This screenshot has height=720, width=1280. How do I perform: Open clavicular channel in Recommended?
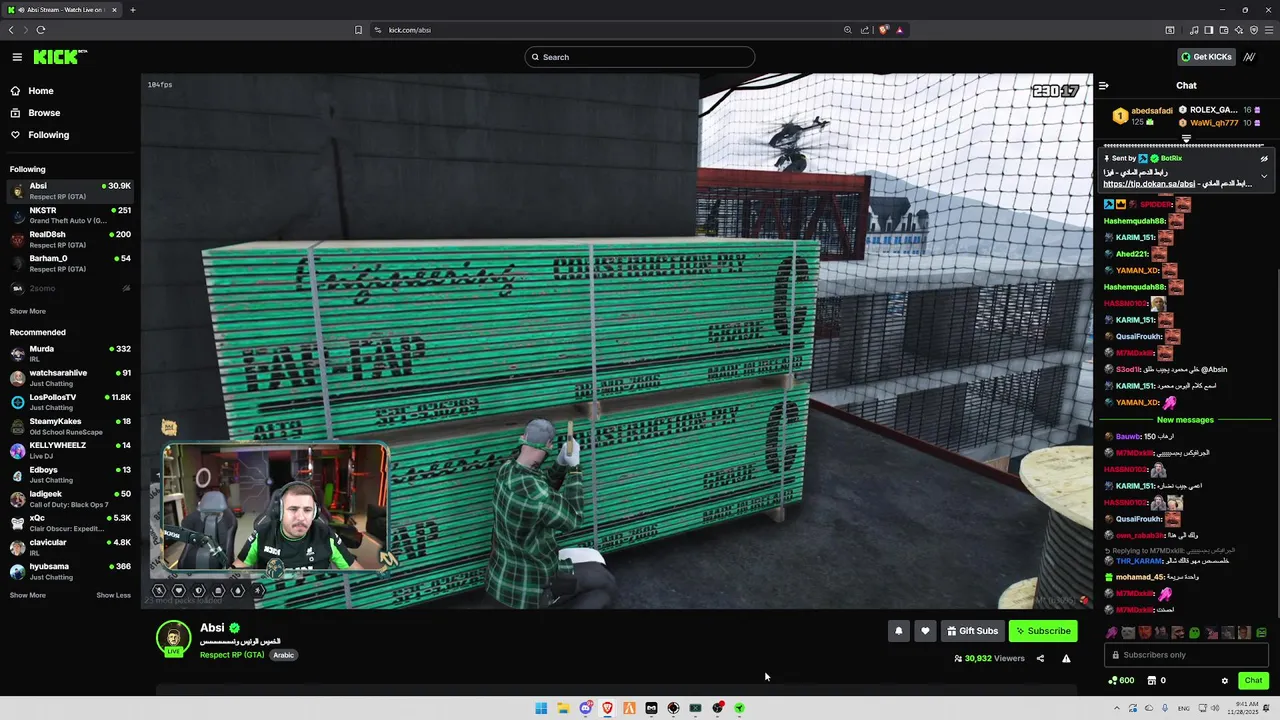pyautogui.click(x=70, y=547)
